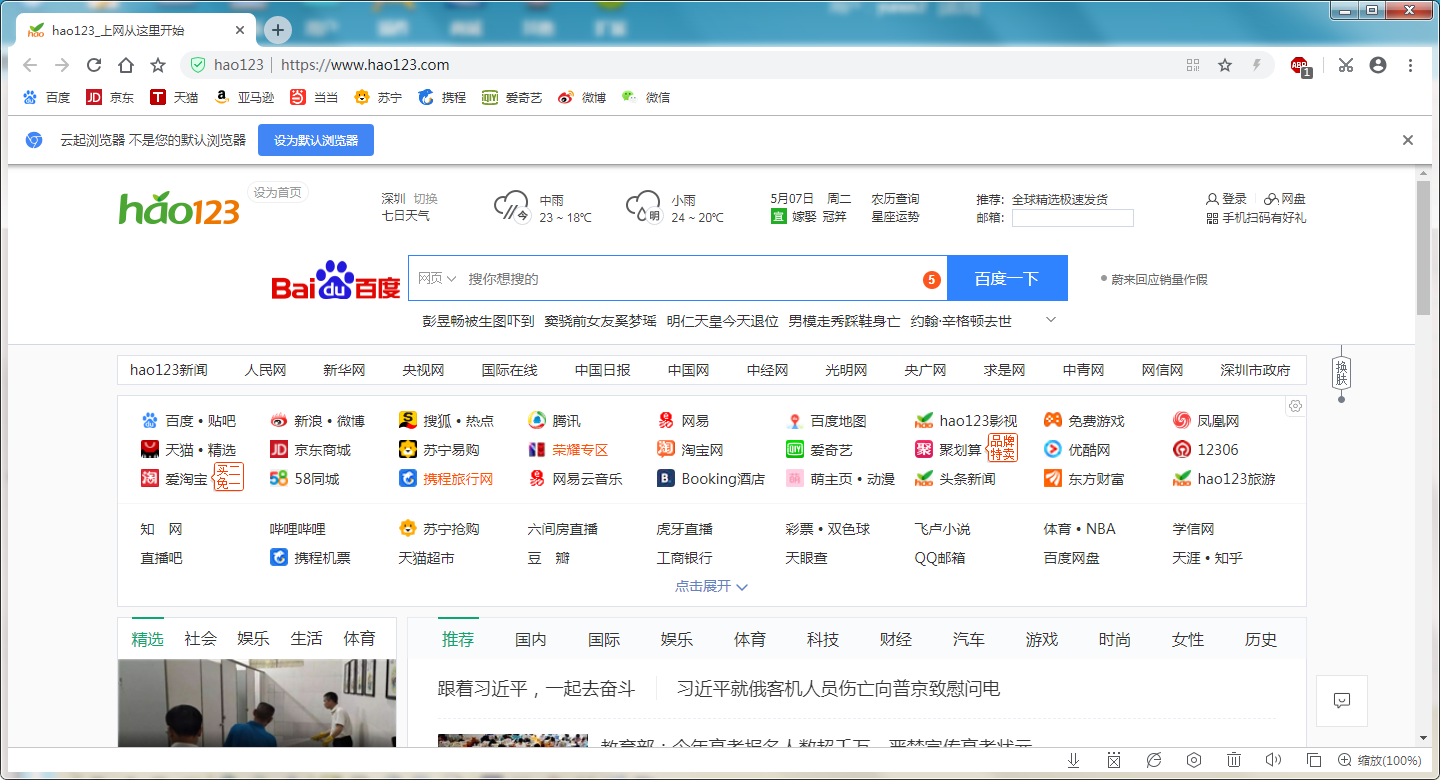Click the lightning boost icon in address bar
The width and height of the screenshot is (1440, 780).
click(1257, 64)
